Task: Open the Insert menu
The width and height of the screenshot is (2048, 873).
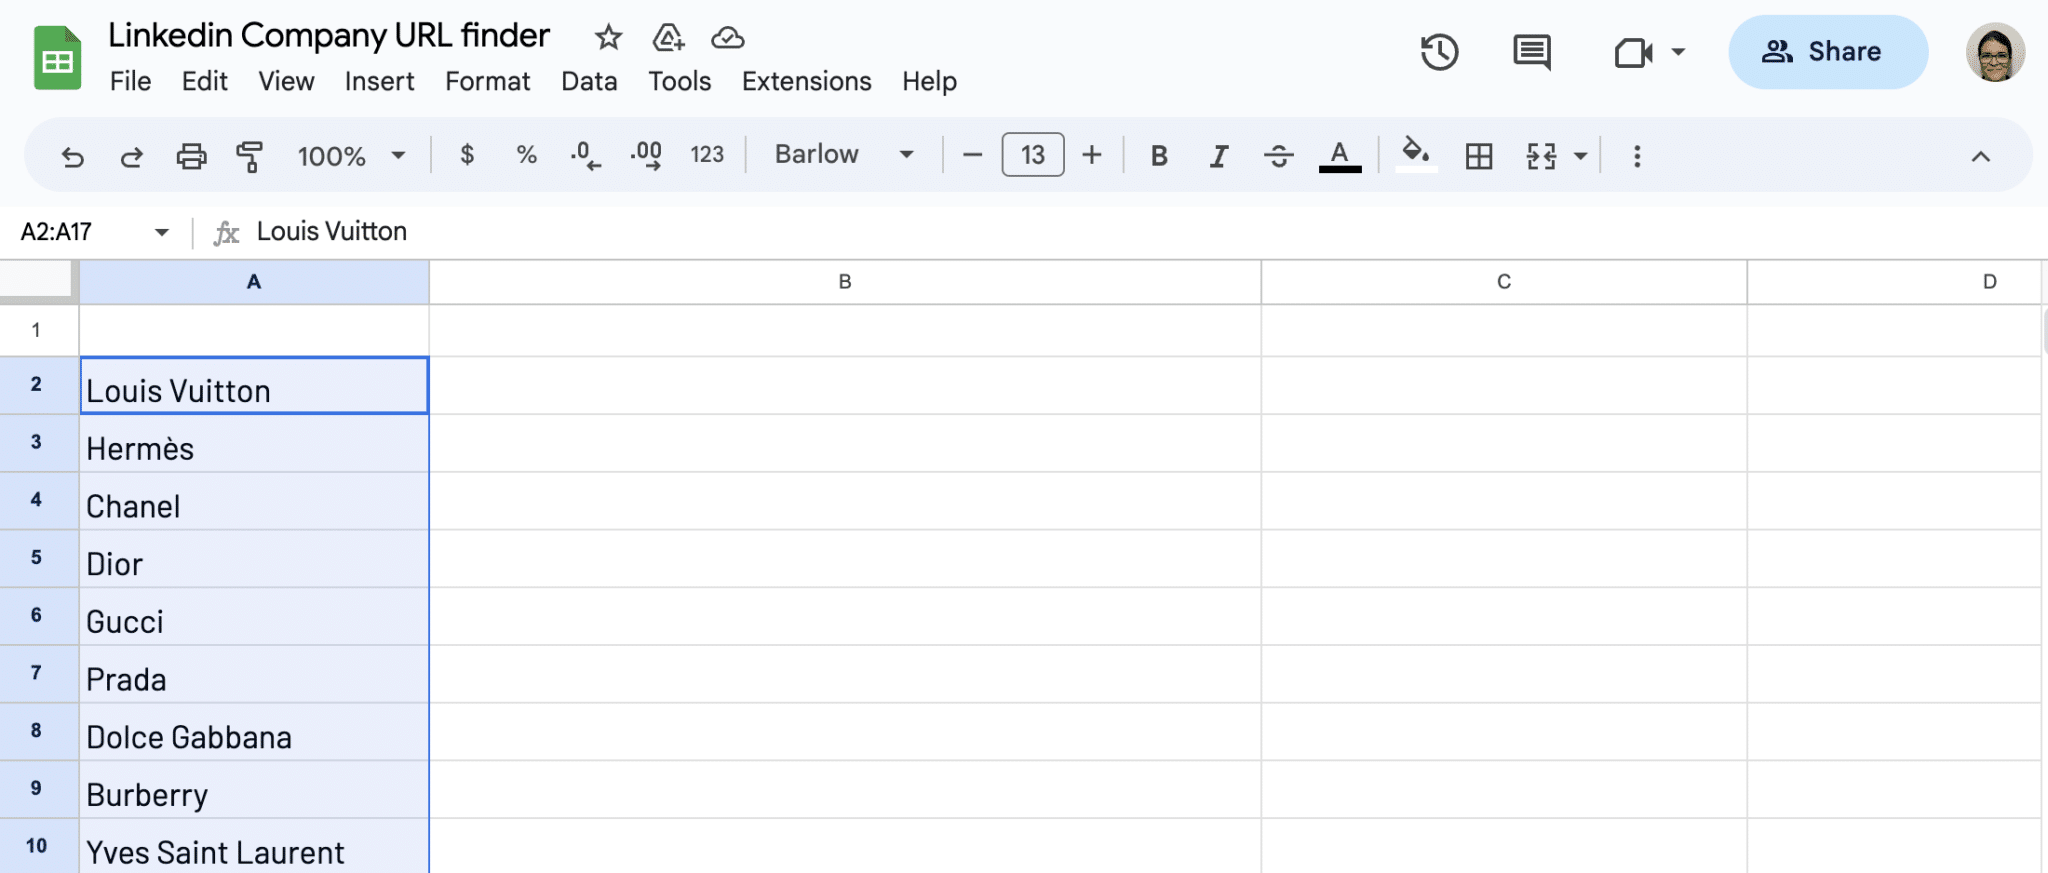Action: click(x=379, y=81)
